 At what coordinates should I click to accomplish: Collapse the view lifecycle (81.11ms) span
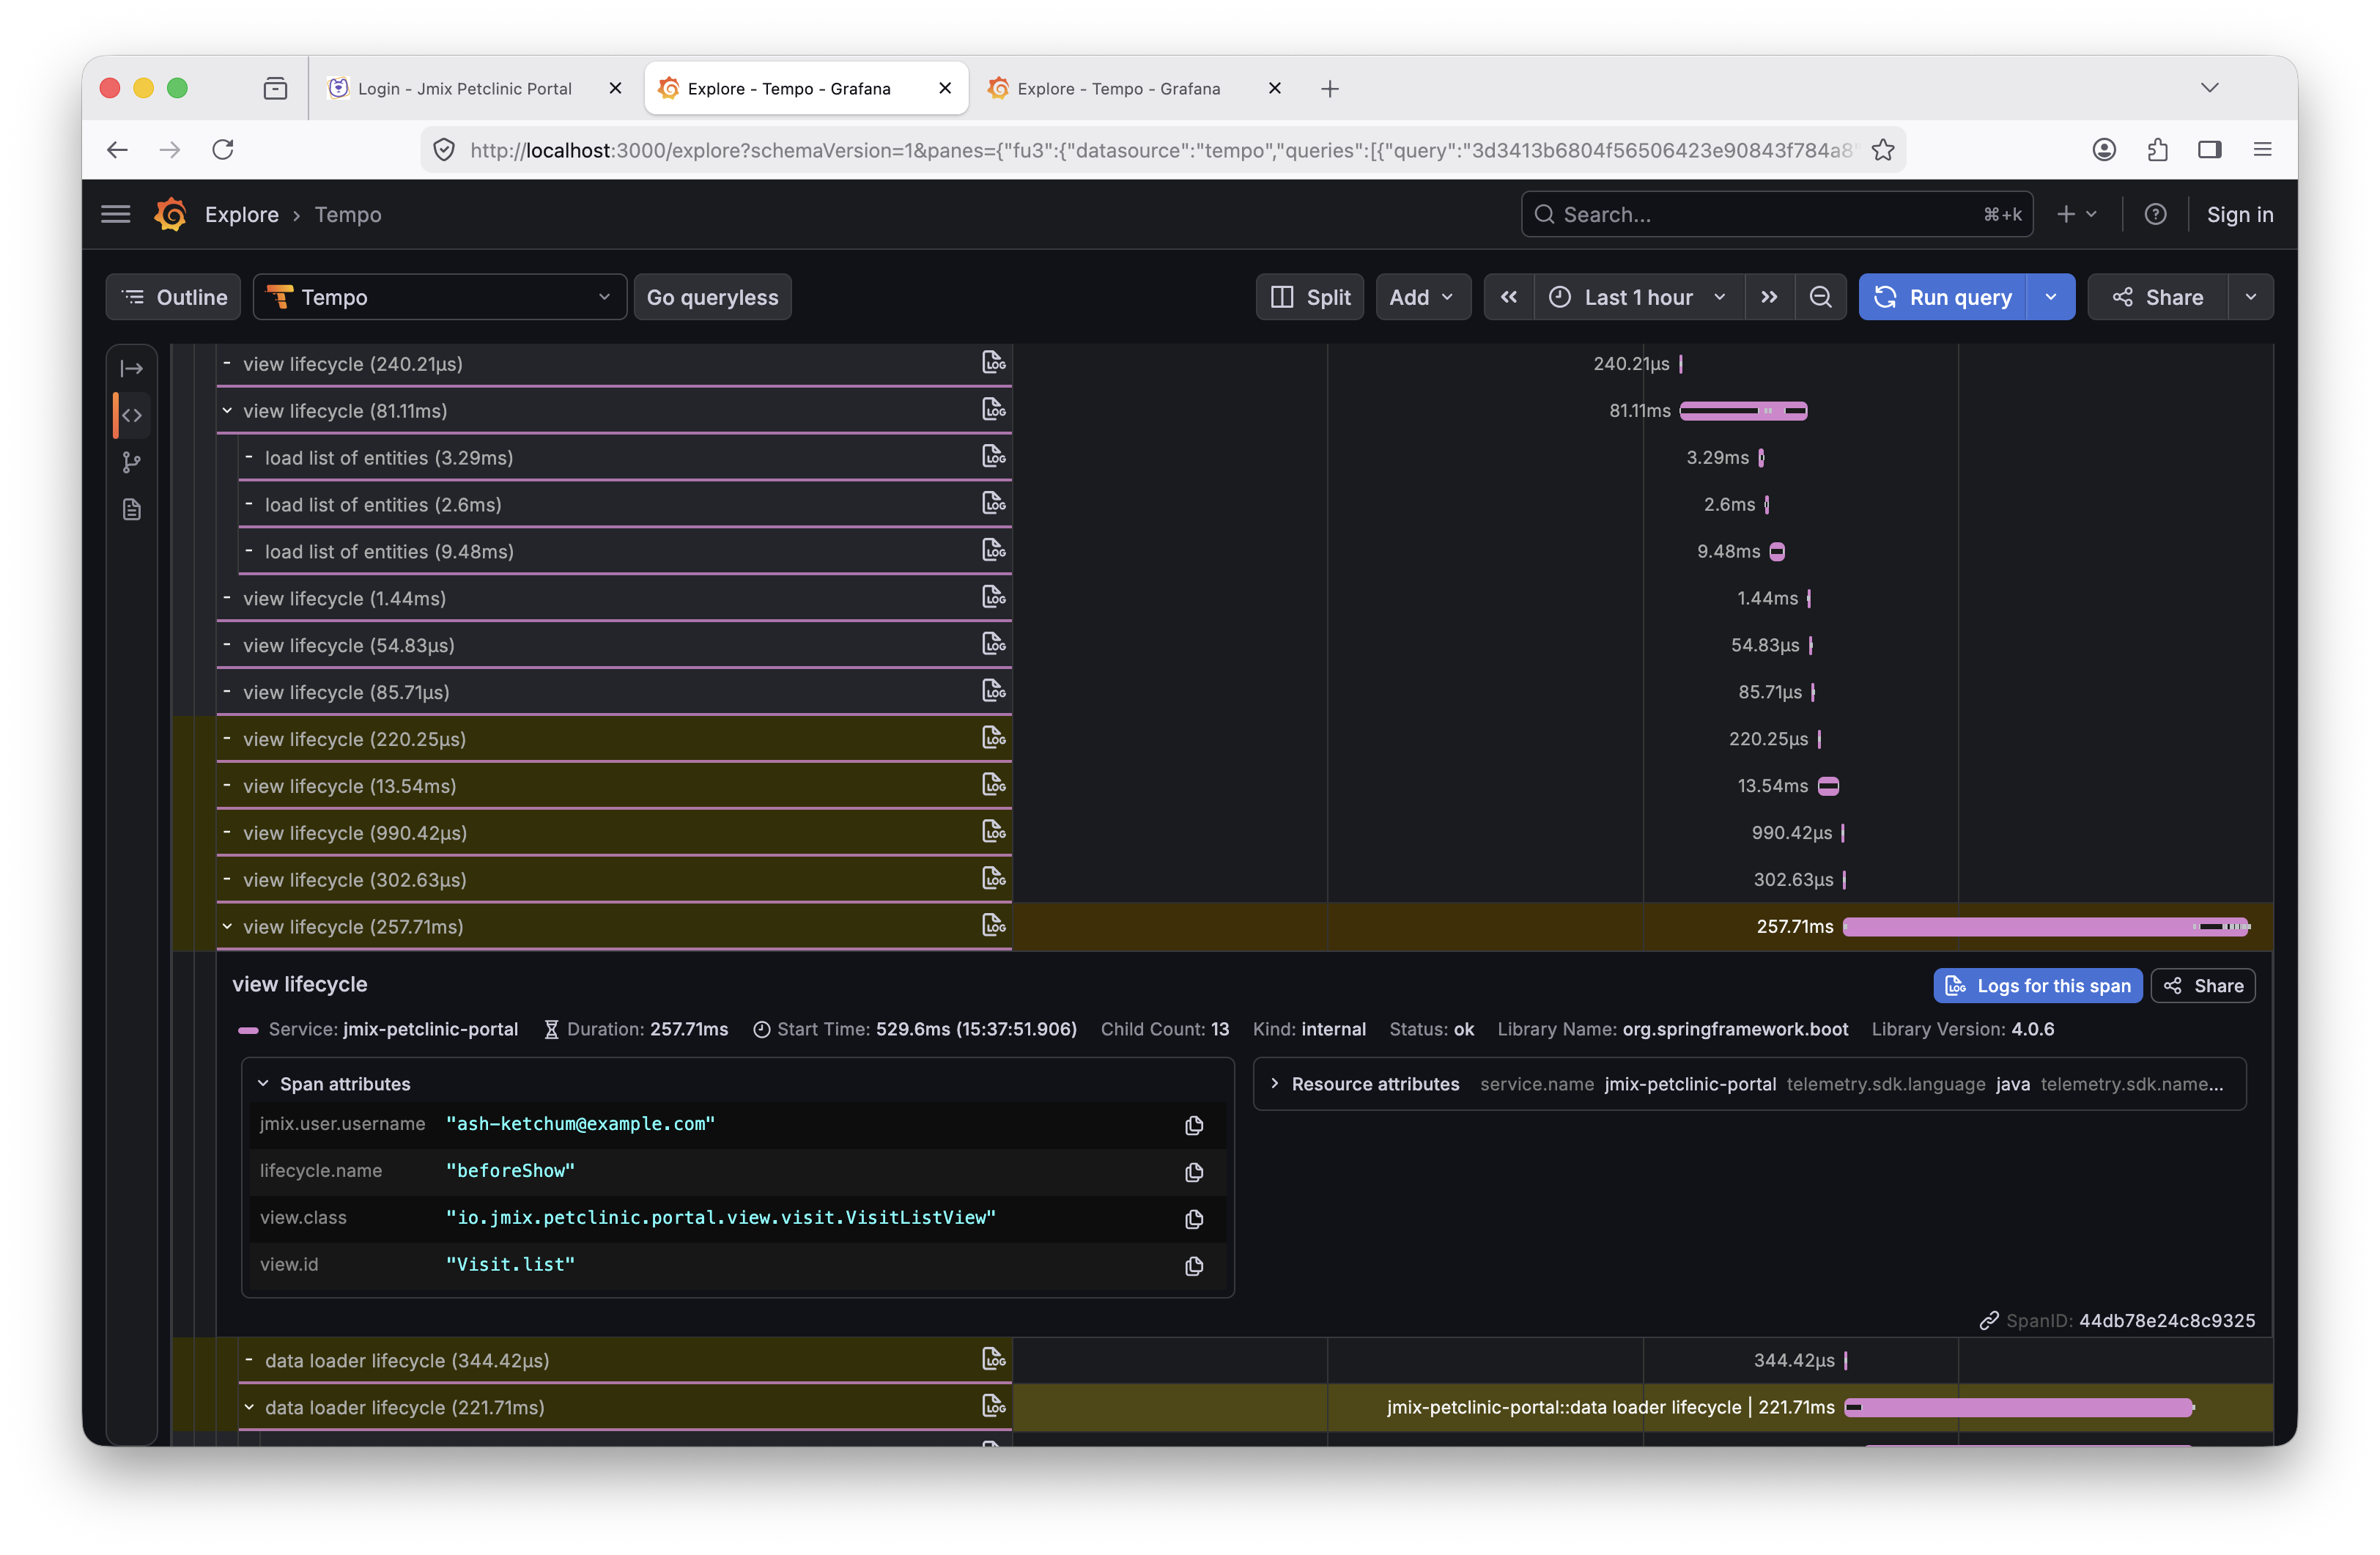point(227,411)
